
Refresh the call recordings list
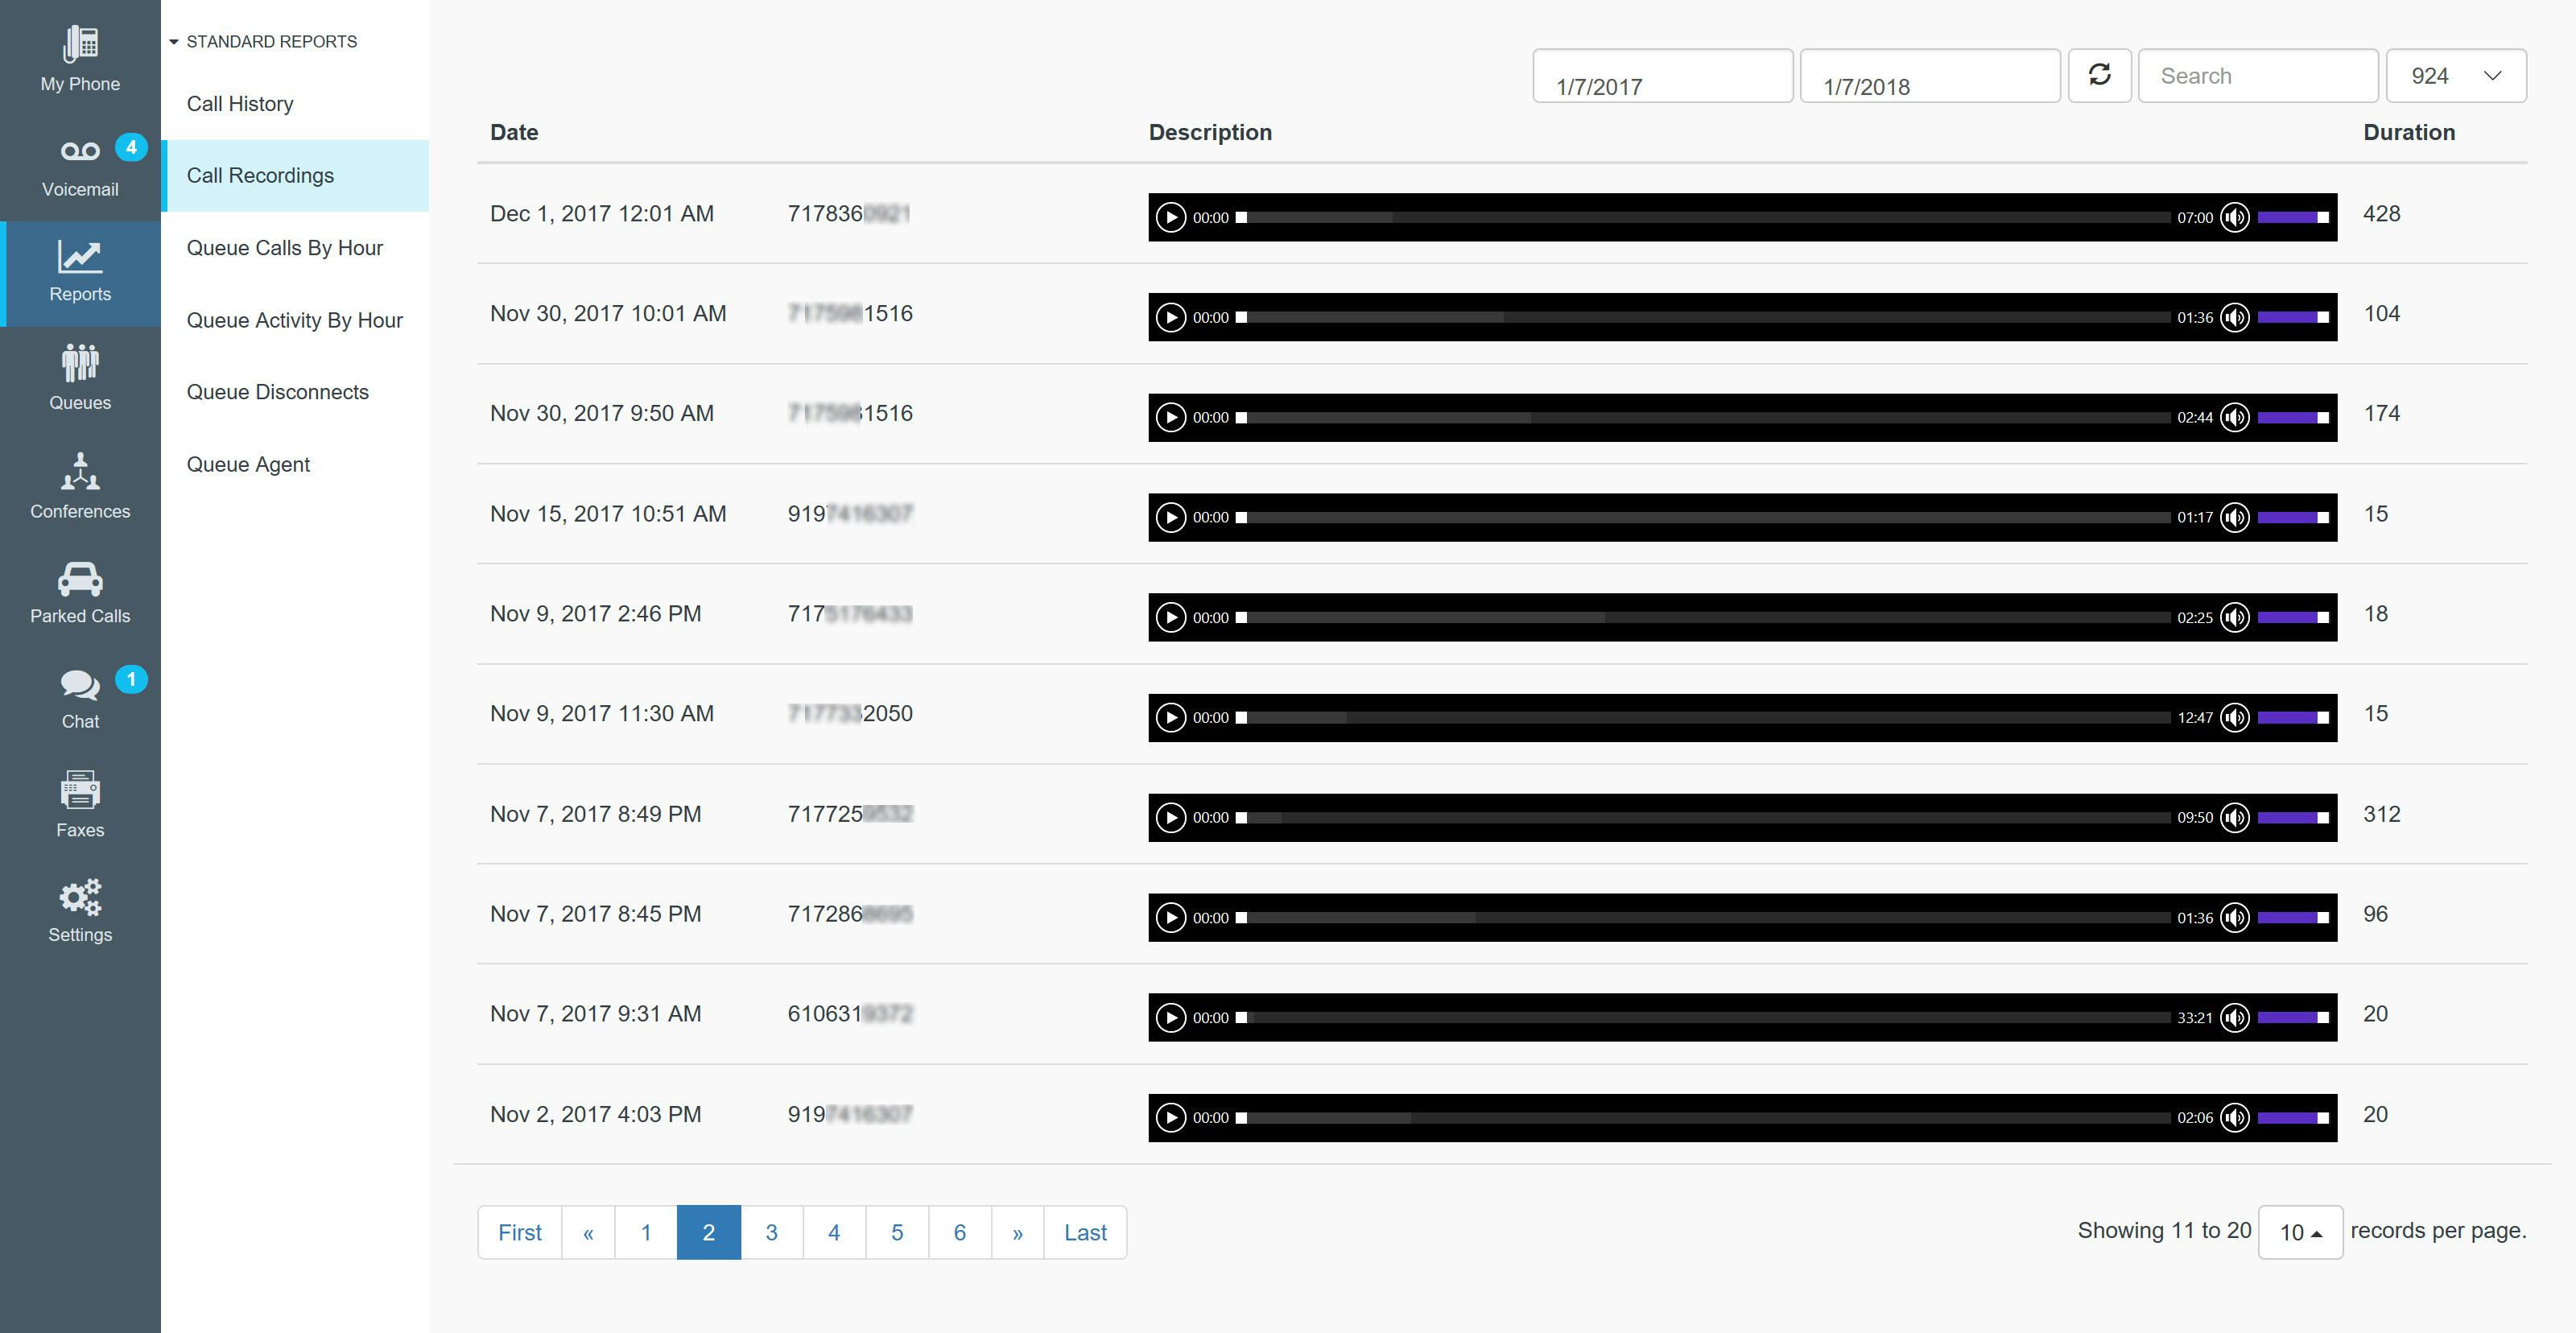tap(2100, 75)
